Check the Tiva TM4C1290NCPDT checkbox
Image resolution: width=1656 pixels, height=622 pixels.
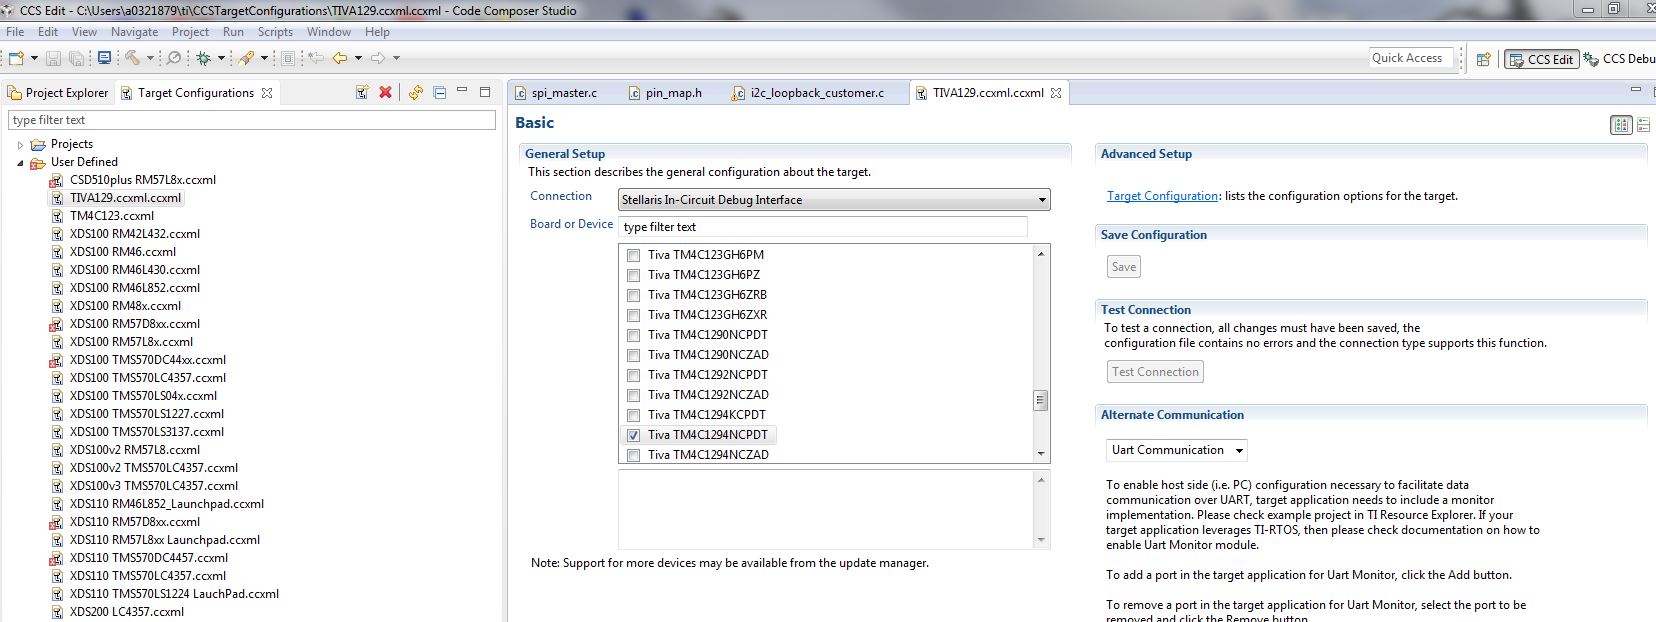pos(633,335)
